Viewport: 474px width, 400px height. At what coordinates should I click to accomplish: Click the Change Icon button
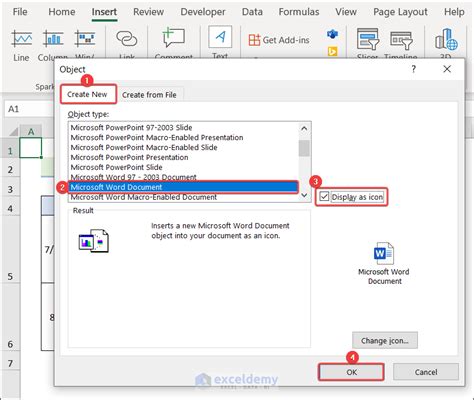tap(385, 340)
